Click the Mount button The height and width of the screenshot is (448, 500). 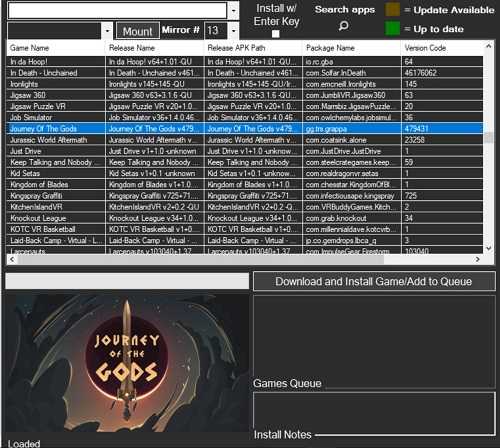pyautogui.click(x=138, y=31)
